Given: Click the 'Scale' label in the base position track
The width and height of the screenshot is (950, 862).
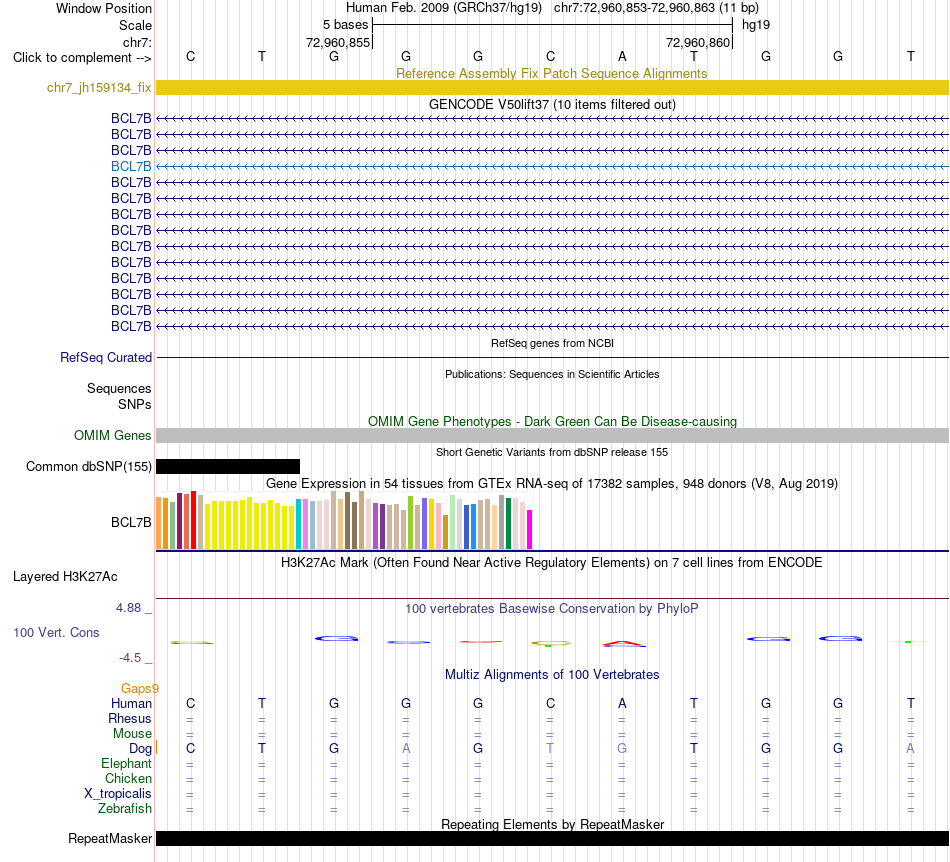Looking at the screenshot, I should tap(135, 25).
